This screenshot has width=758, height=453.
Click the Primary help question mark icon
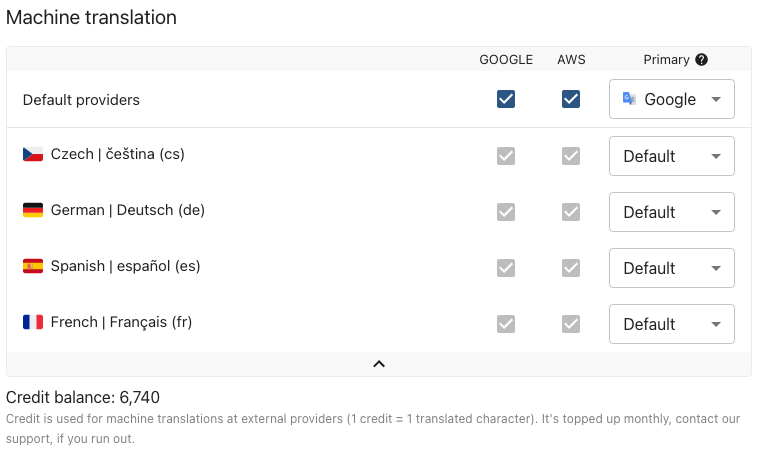click(x=702, y=60)
